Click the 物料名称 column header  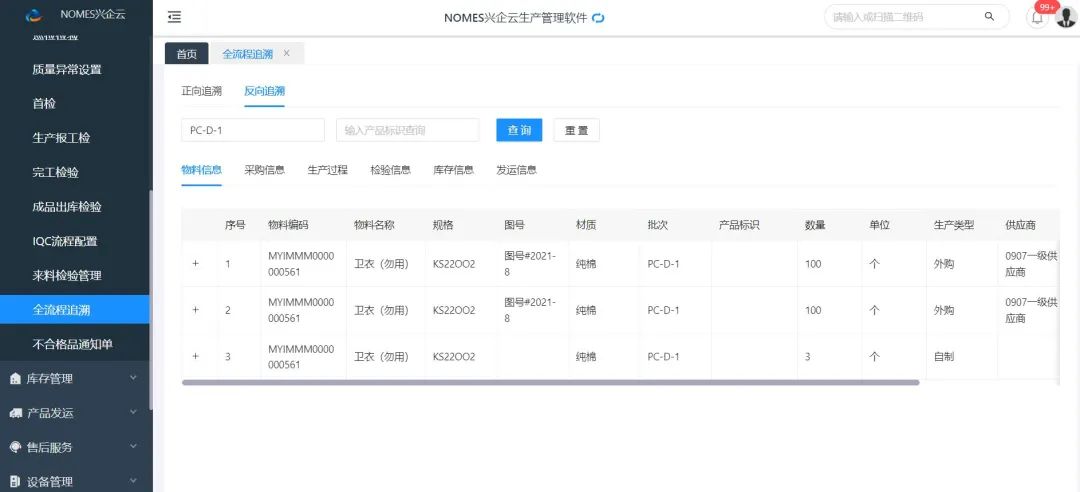pyautogui.click(x=374, y=225)
